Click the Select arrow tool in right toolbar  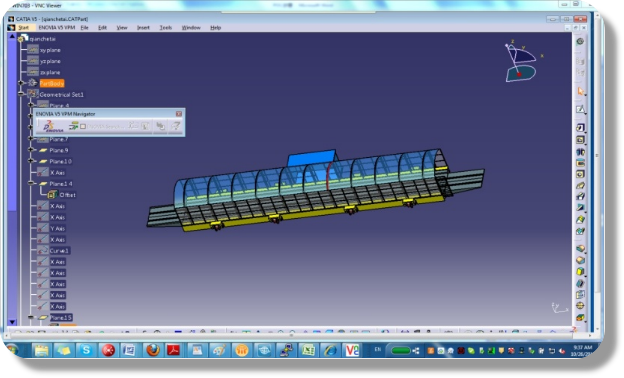pos(581,92)
